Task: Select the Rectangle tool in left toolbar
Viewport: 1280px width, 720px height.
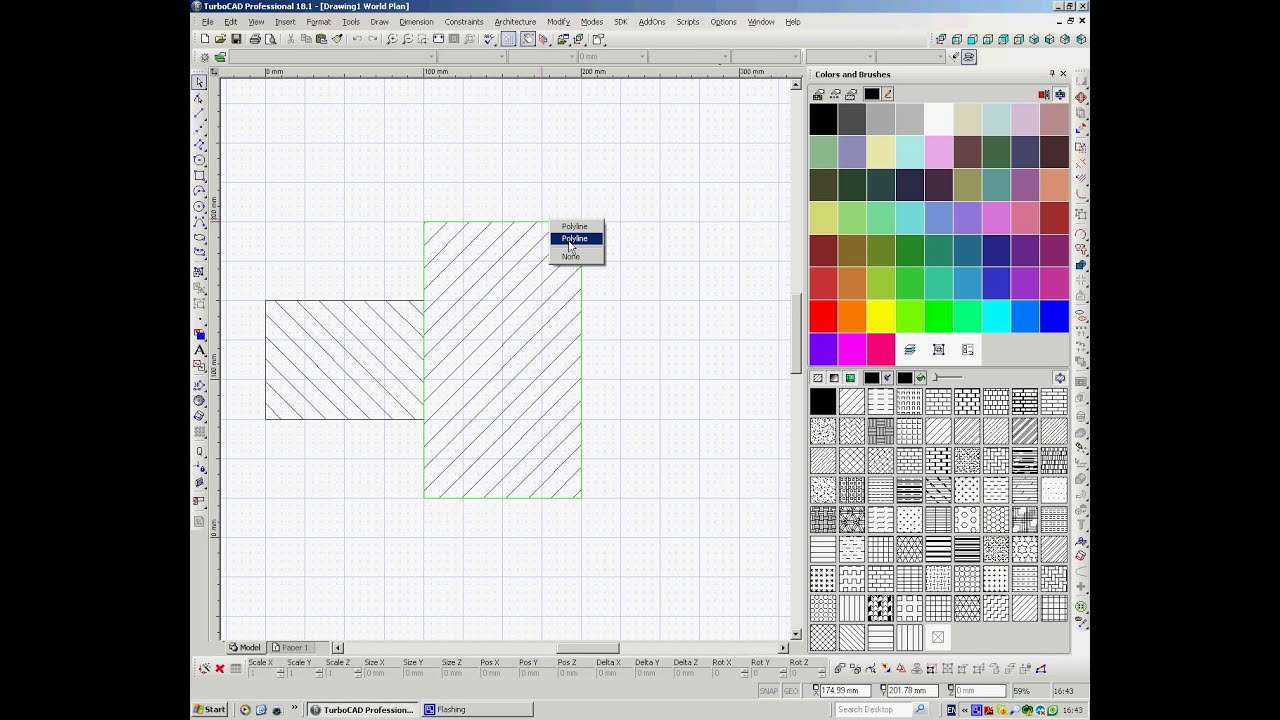Action: point(199,176)
